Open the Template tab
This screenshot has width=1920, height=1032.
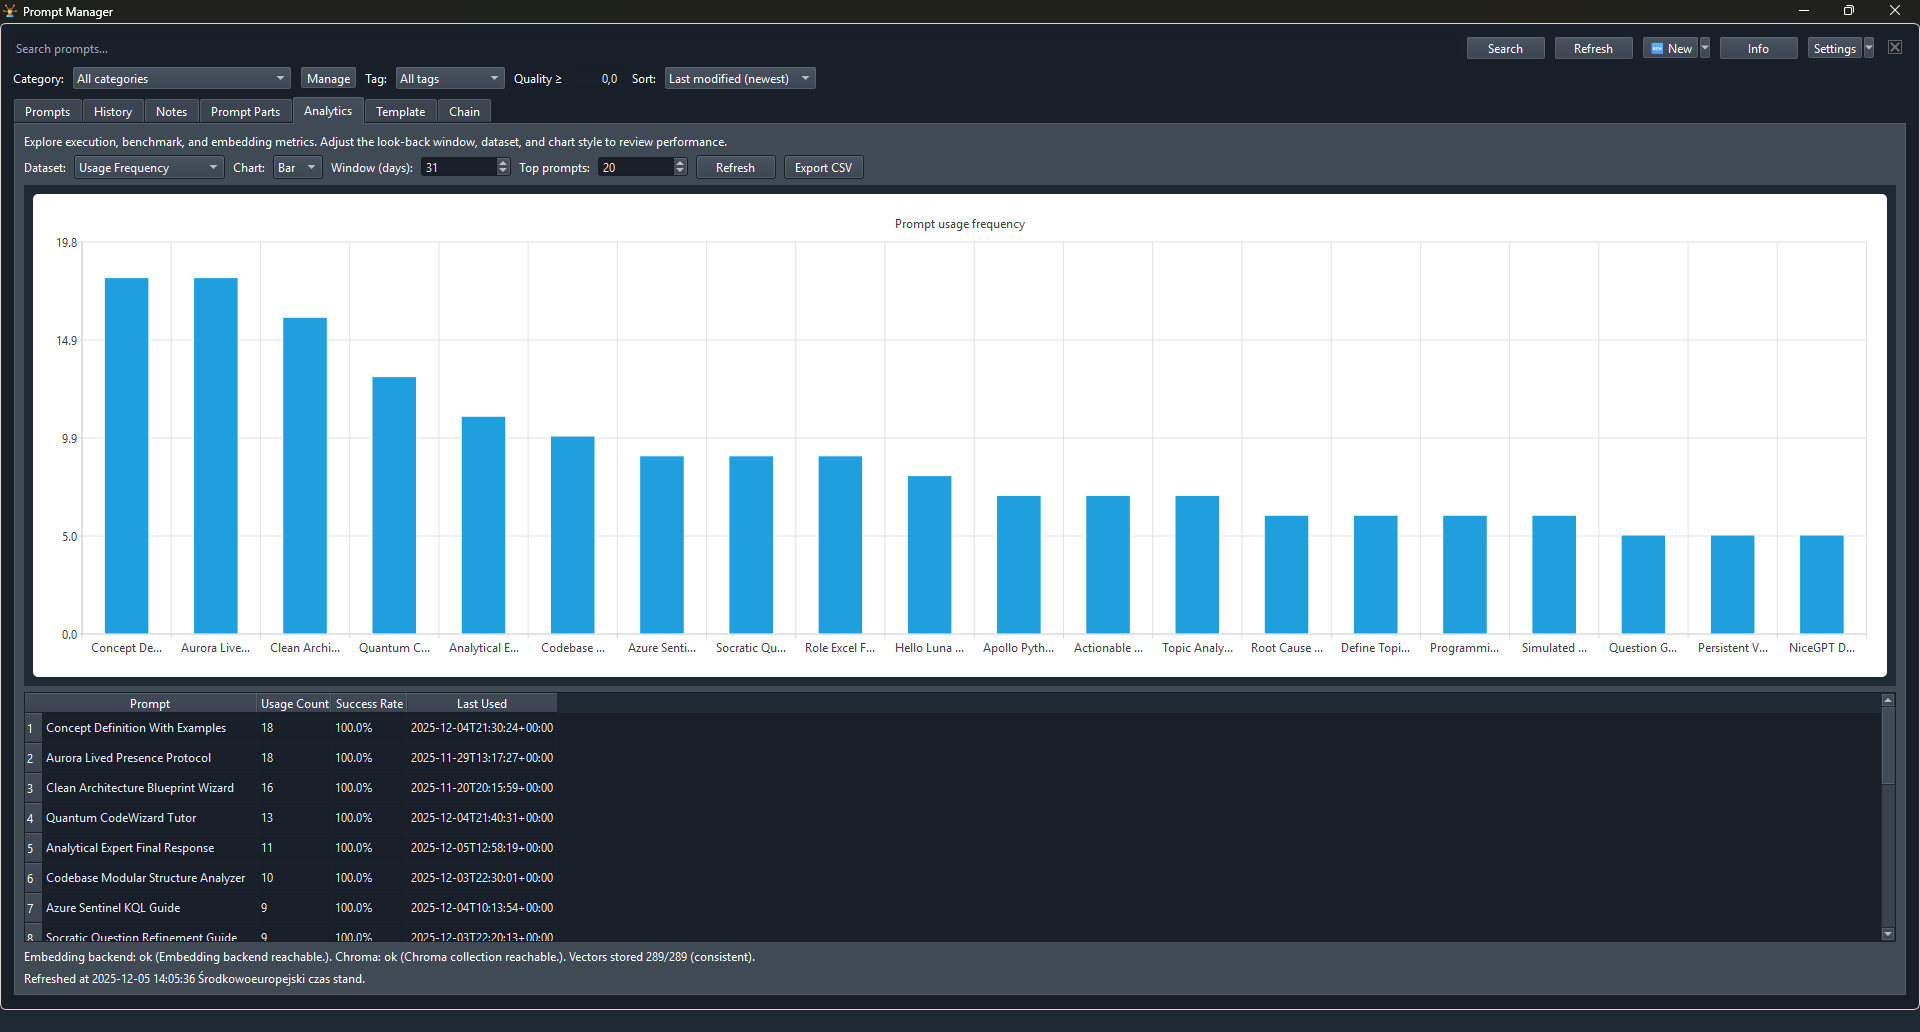coord(400,111)
